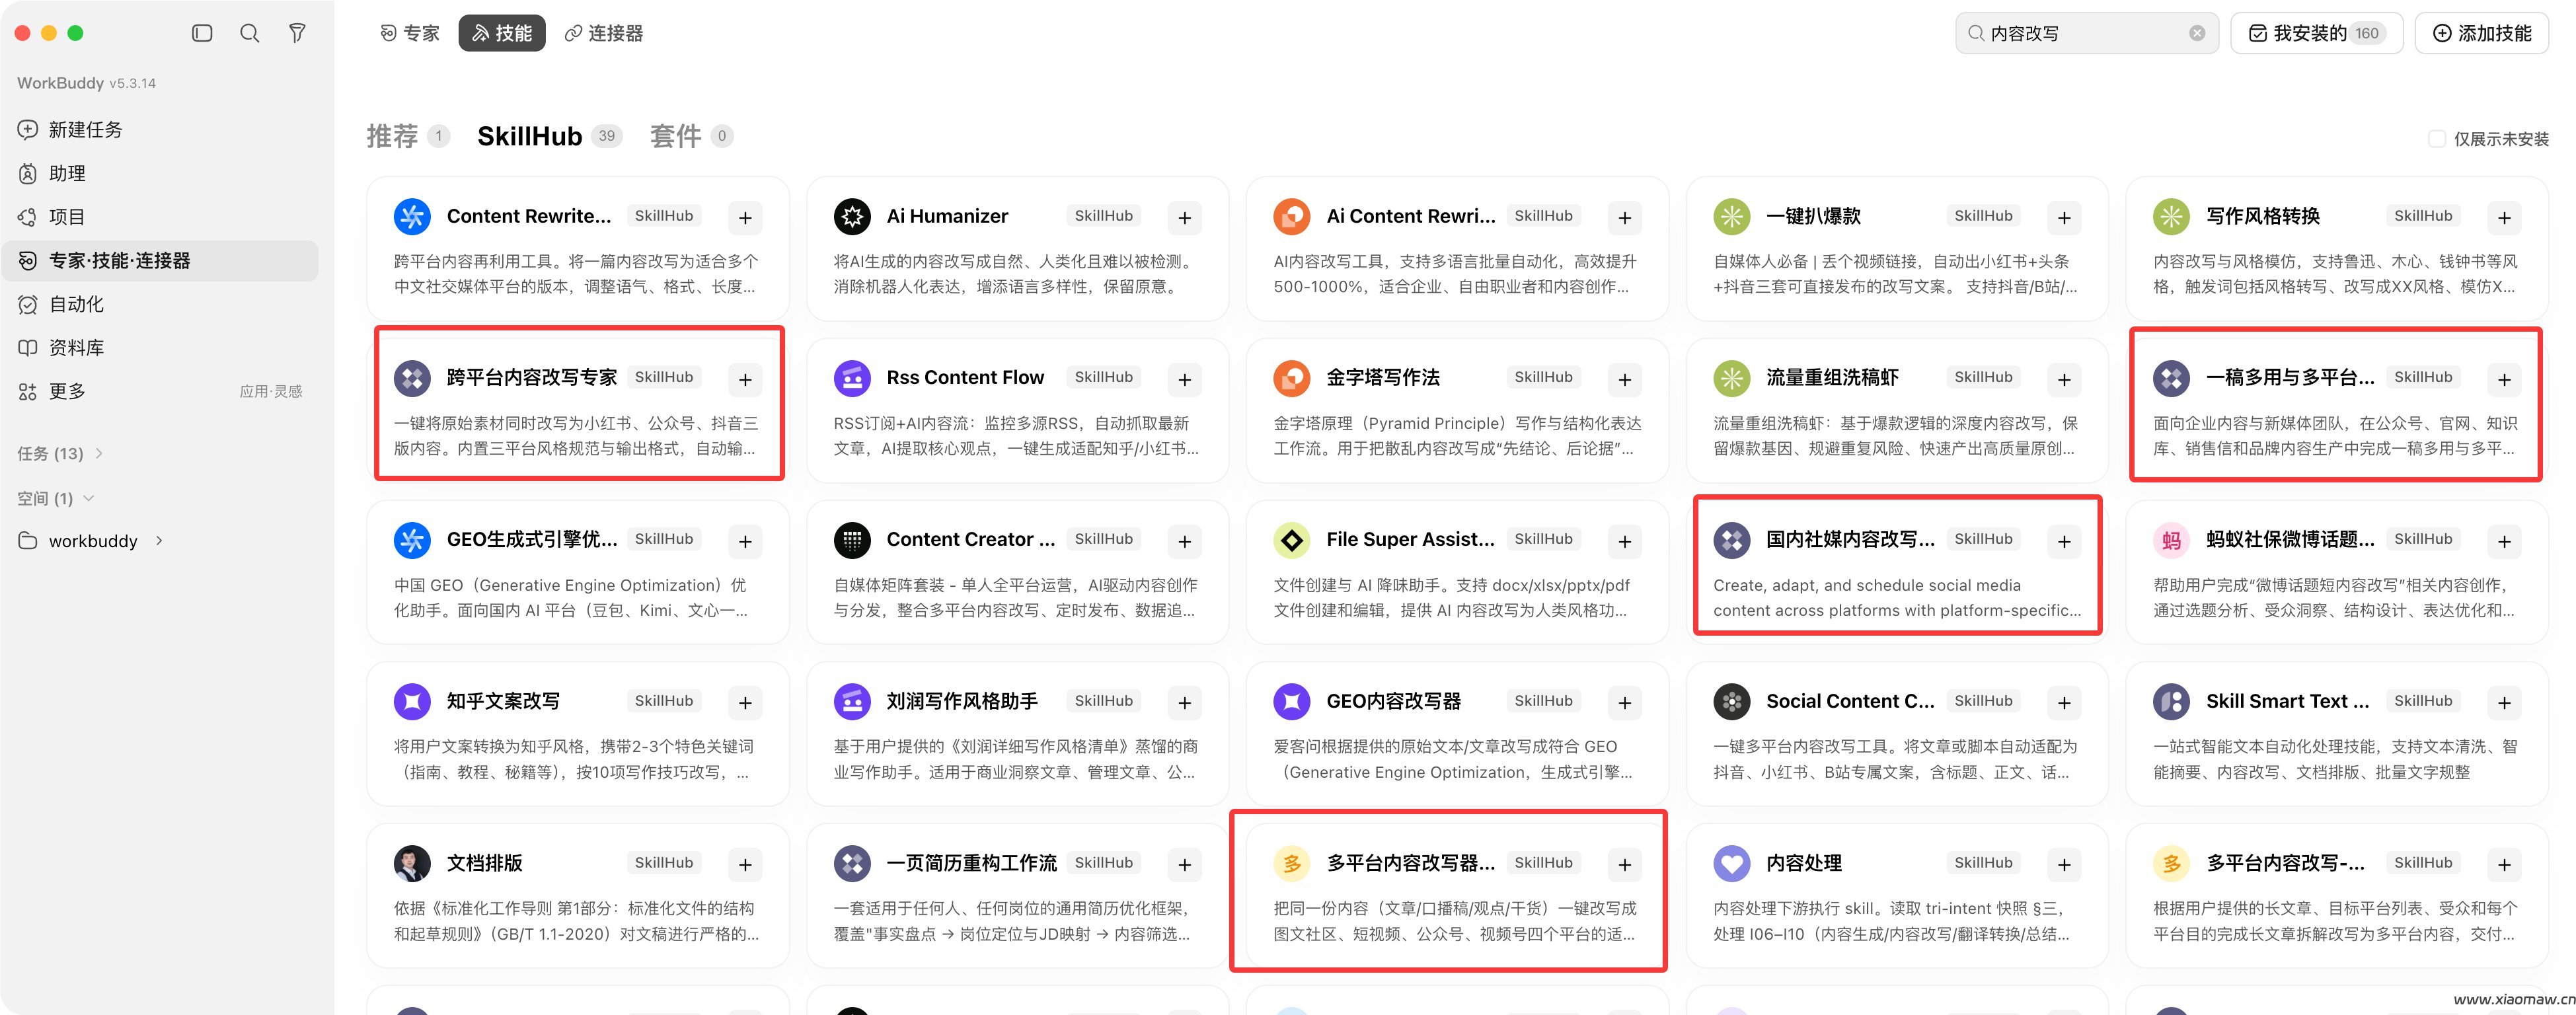This screenshot has width=2576, height=1015.
Task: Install the Content Rewrite skill with plus
Action: pos(745,217)
